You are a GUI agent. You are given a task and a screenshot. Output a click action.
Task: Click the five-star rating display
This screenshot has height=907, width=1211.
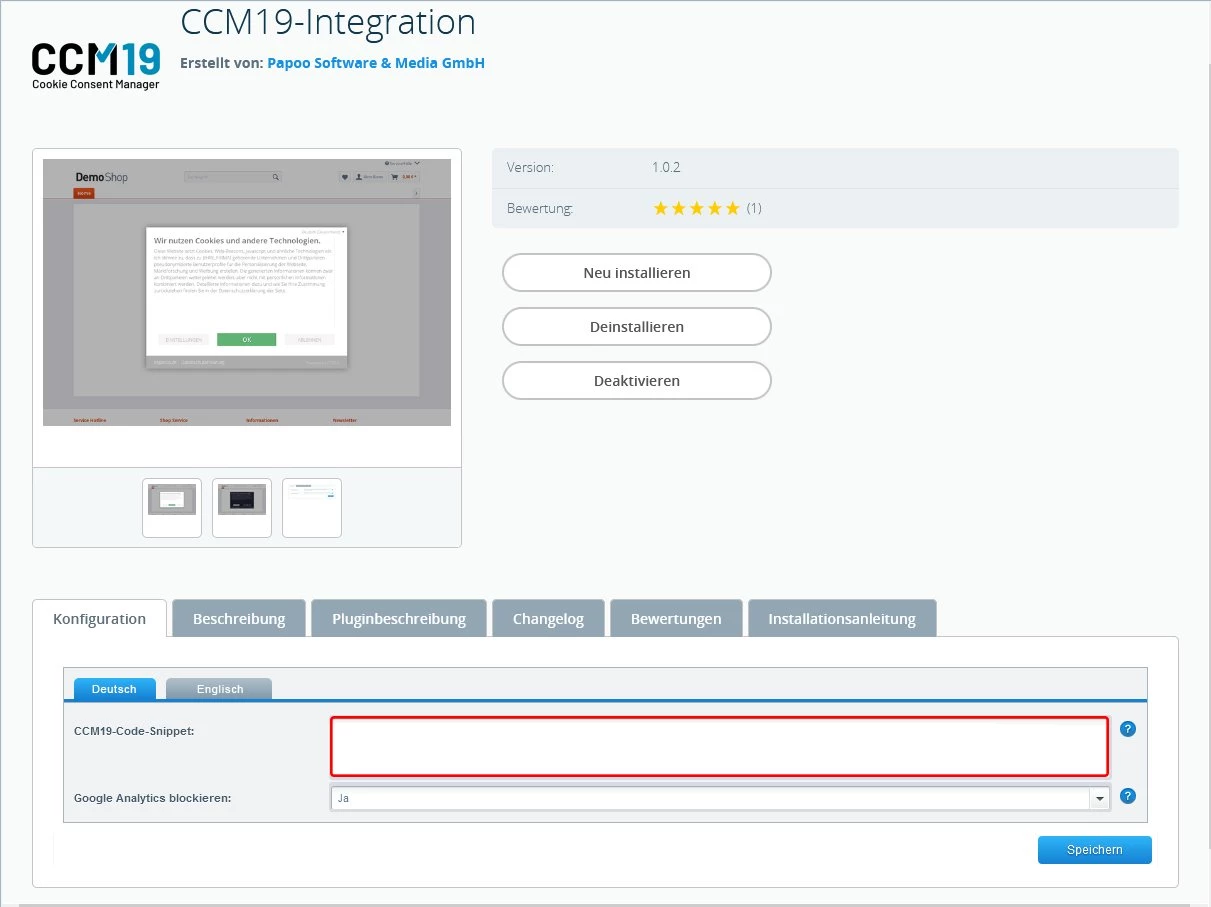pyautogui.click(x=696, y=209)
